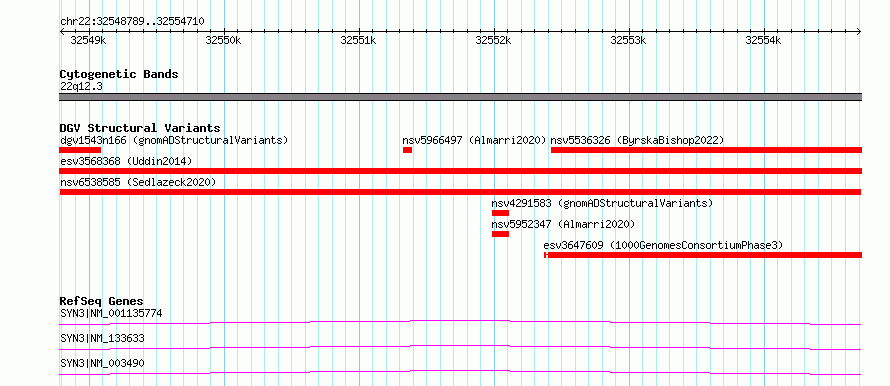Open esv3568368 (Uddin2014) variant label

coord(126,161)
